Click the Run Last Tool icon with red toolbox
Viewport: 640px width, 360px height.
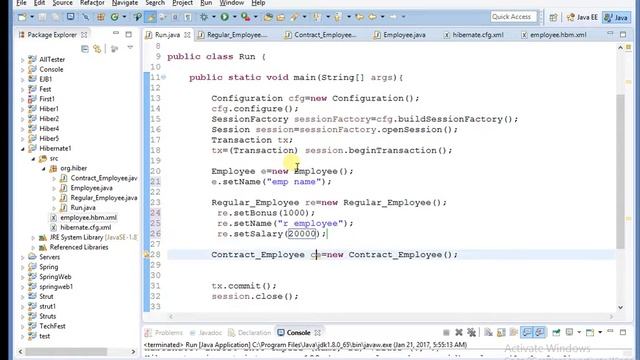click(245, 17)
